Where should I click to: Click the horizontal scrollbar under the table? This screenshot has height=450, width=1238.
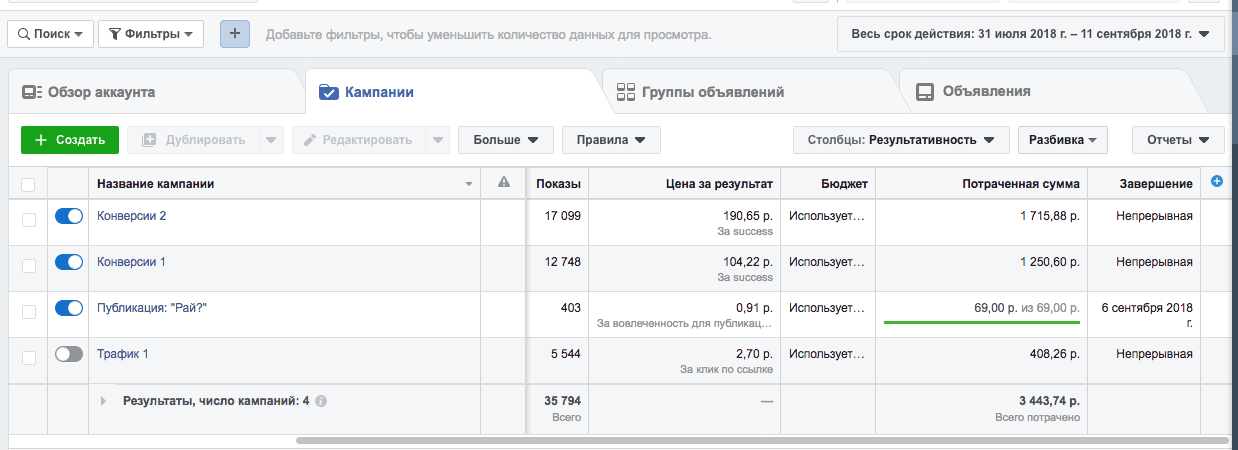point(762,440)
